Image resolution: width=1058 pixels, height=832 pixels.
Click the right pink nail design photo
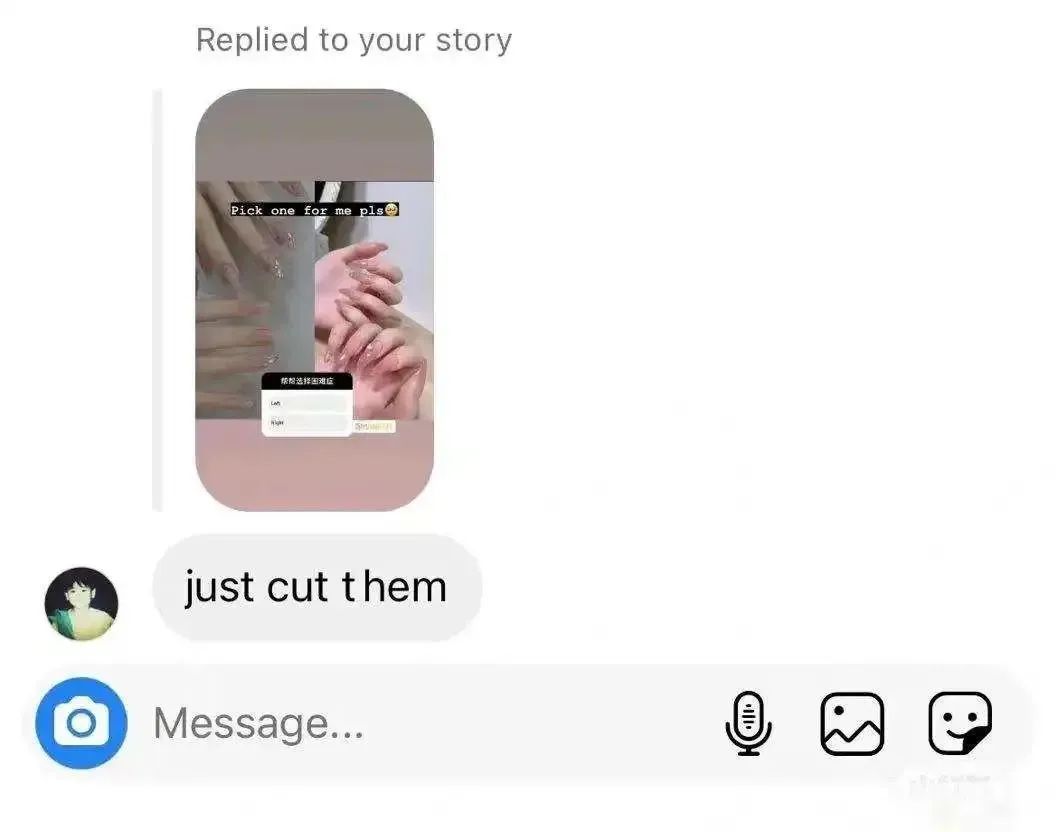[374, 300]
